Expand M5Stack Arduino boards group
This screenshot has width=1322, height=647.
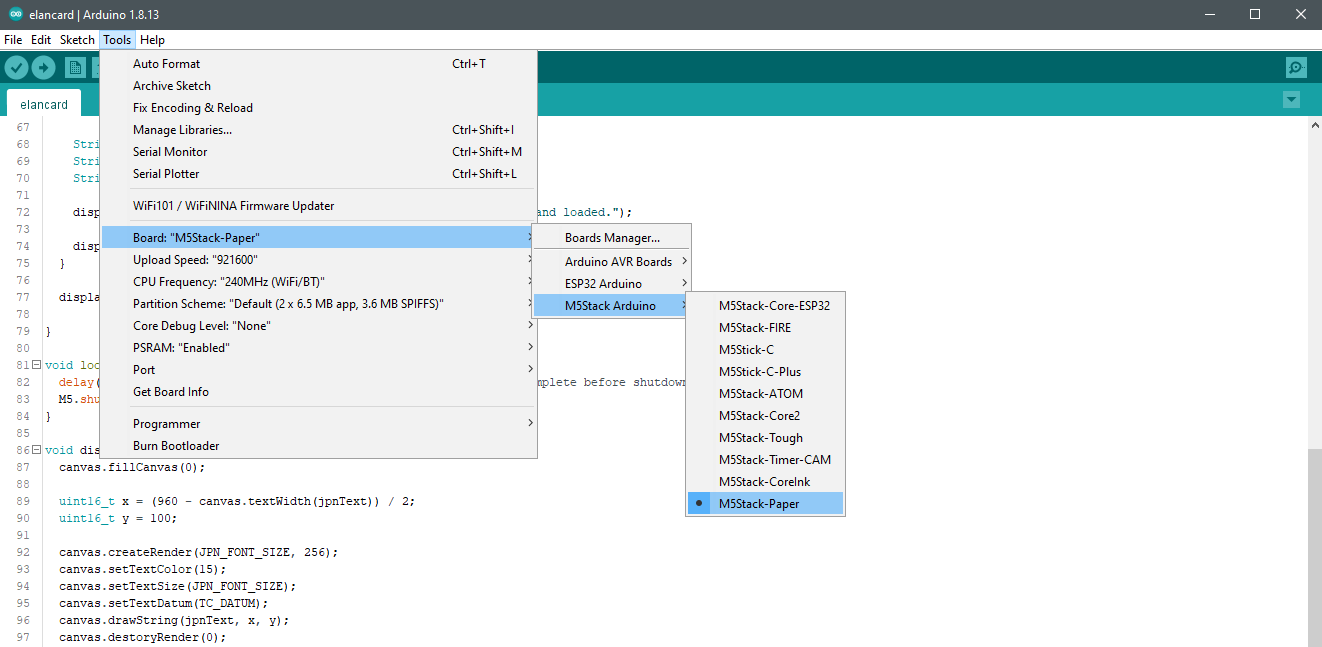point(612,306)
